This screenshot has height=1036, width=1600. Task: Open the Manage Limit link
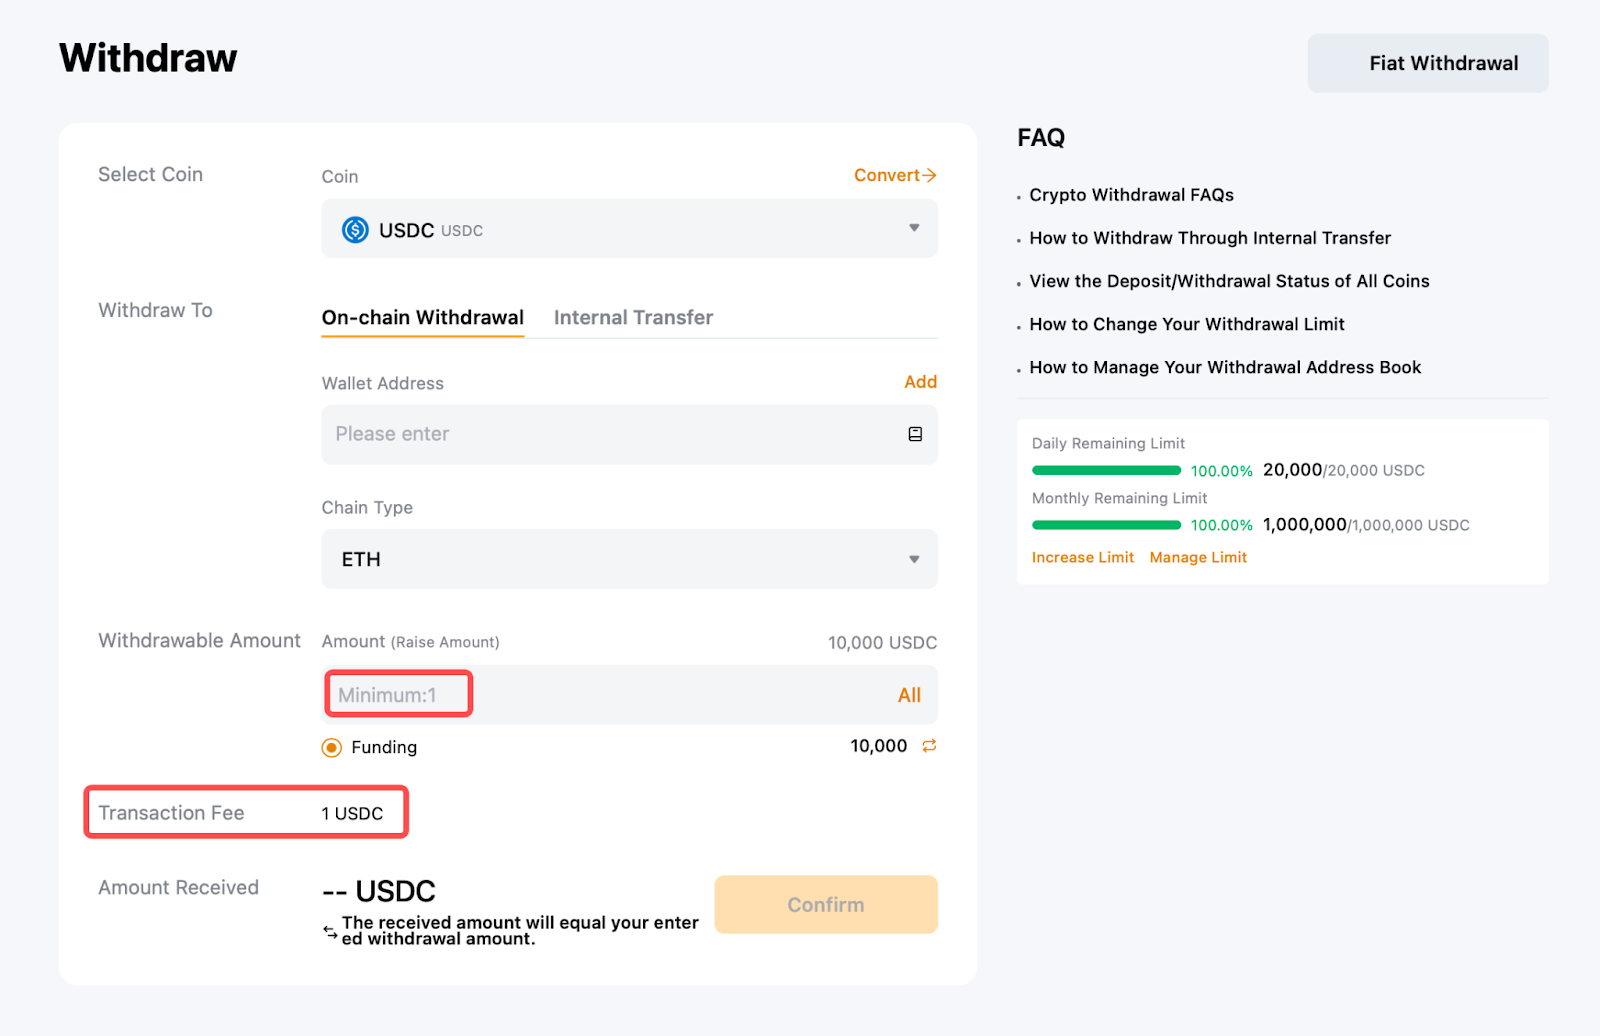(x=1198, y=558)
